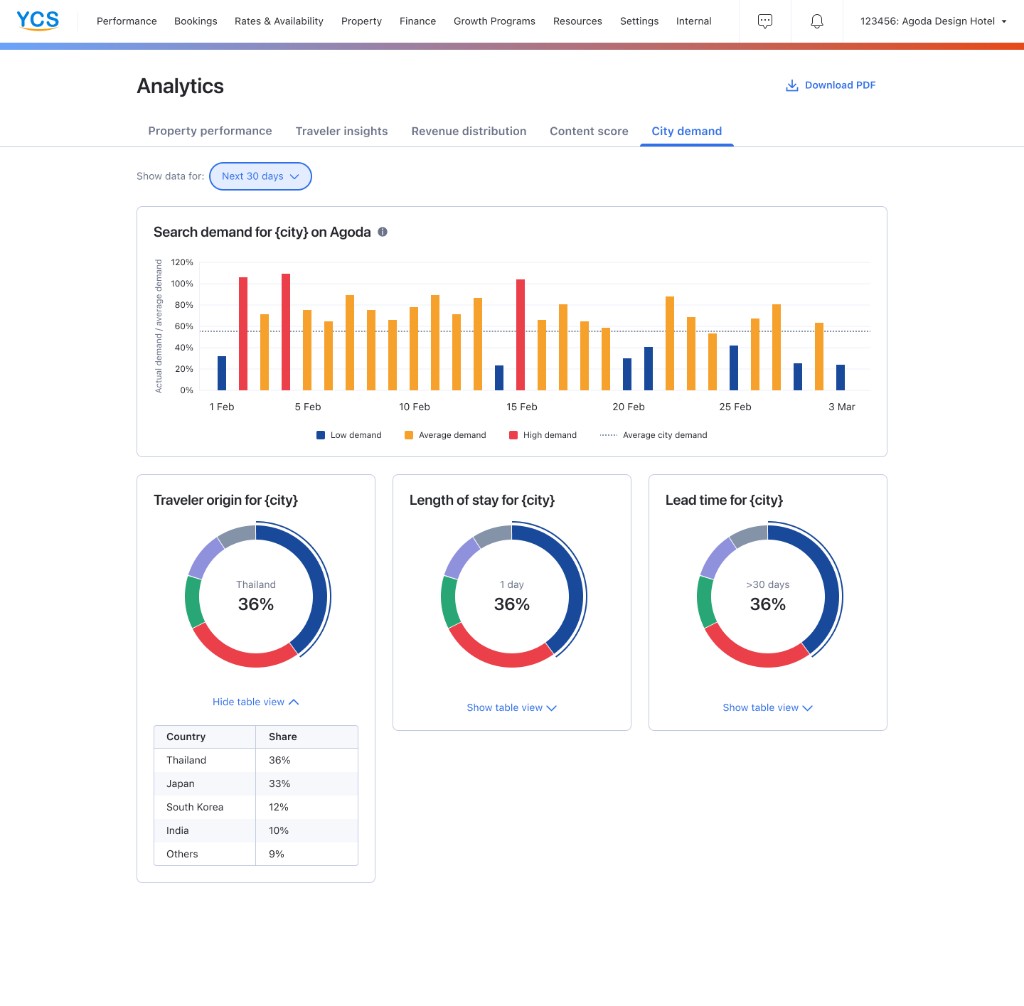Switch to Content score tab

click(x=588, y=131)
